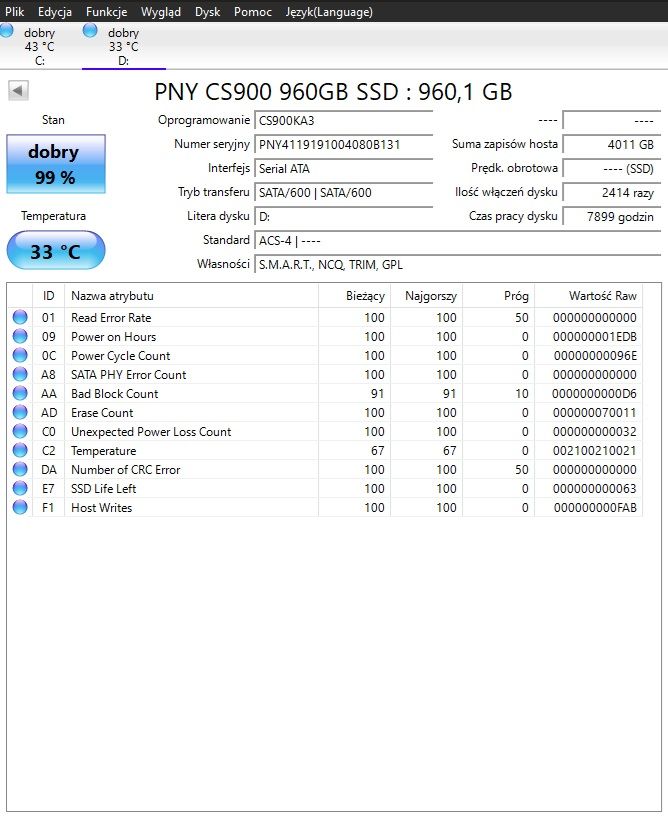The image size is (668, 816).
Task: Click the Czas pracy dysku value 7899 godzin
Action: (x=611, y=216)
